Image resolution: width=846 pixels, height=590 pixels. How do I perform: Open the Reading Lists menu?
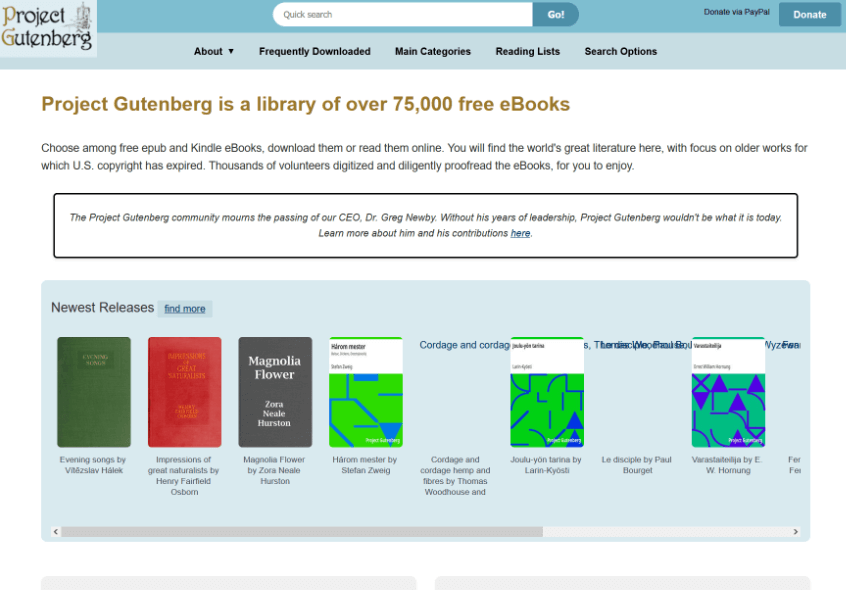(527, 51)
